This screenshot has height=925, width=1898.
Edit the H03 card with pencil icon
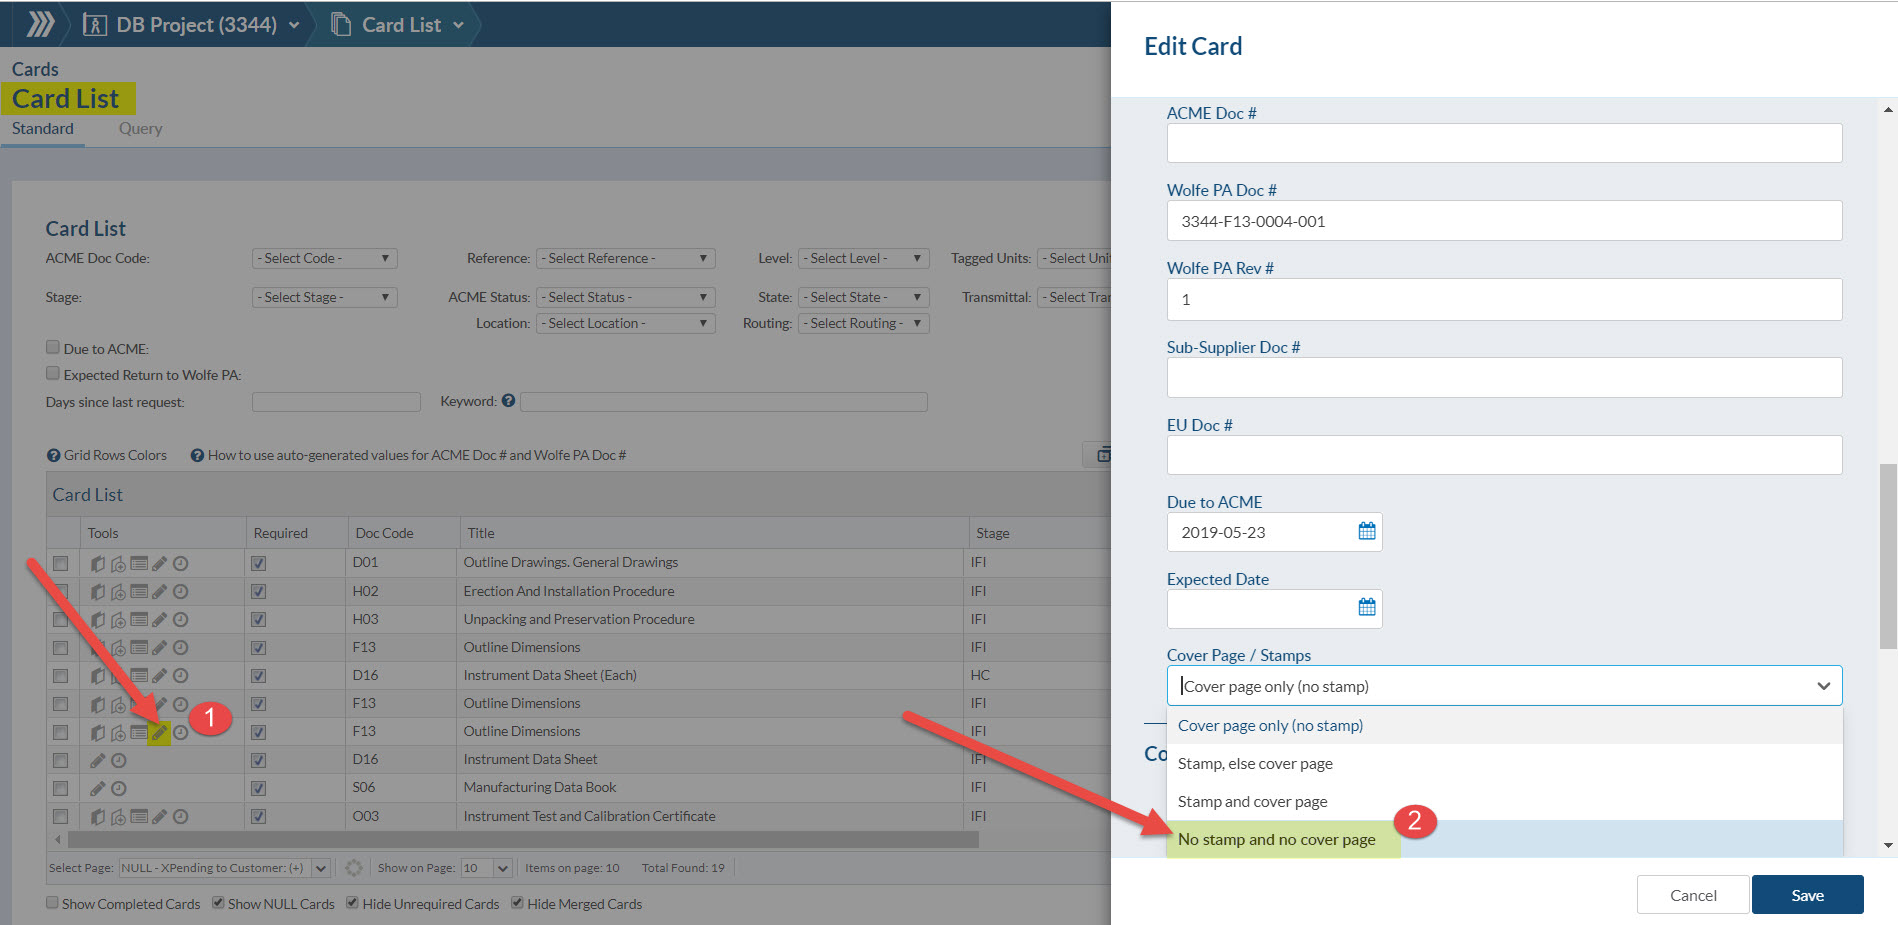pyautogui.click(x=160, y=619)
